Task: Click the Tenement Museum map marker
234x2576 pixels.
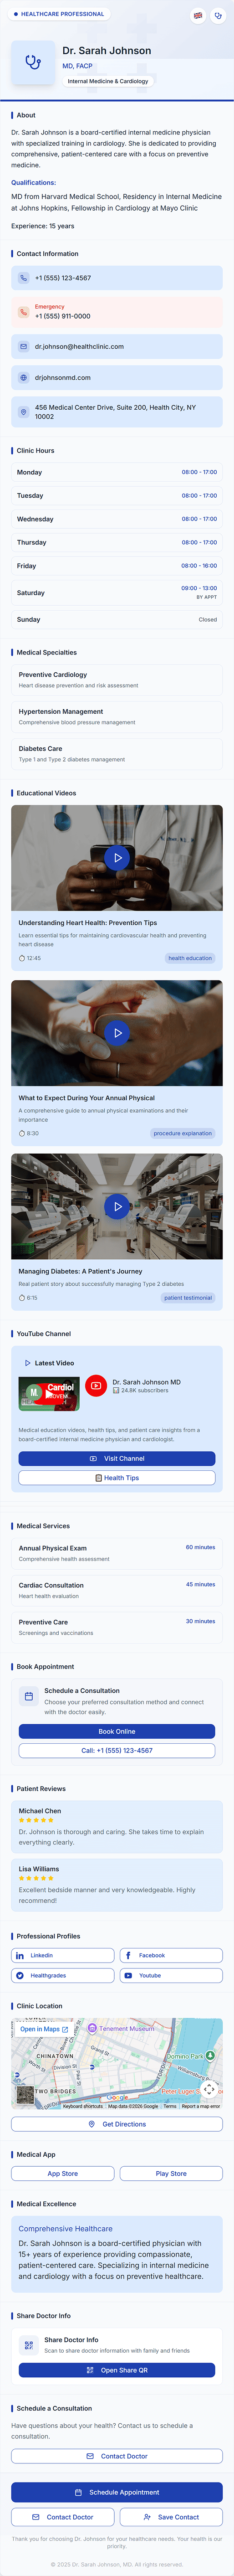Action: coord(92,2028)
